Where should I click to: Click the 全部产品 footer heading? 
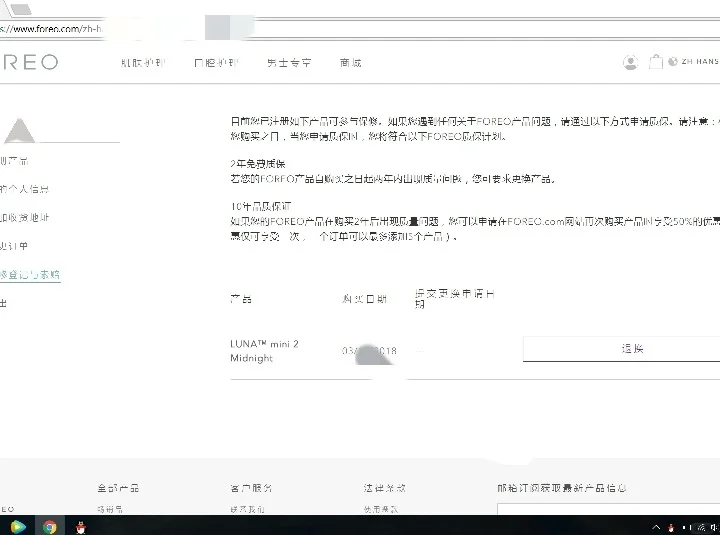point(118,488)
